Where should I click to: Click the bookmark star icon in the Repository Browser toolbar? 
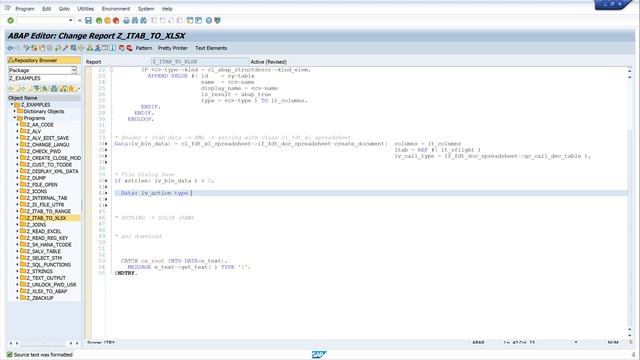coord(71,89)
